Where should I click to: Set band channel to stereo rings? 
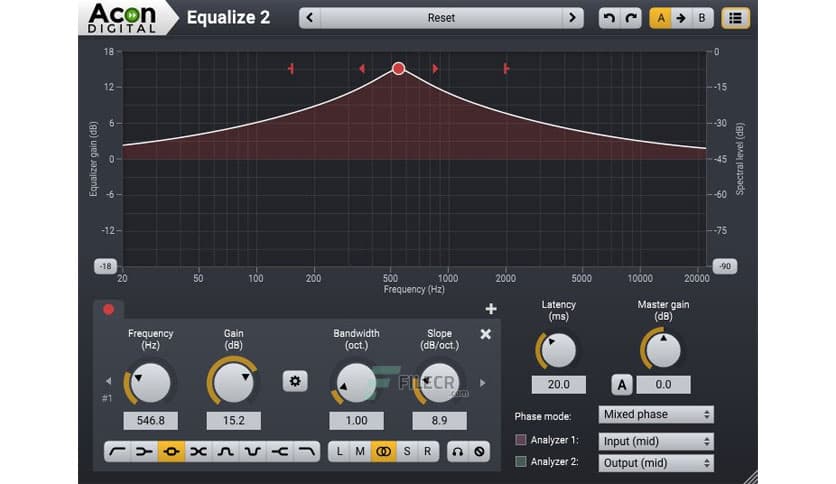(x=383, y=451)
